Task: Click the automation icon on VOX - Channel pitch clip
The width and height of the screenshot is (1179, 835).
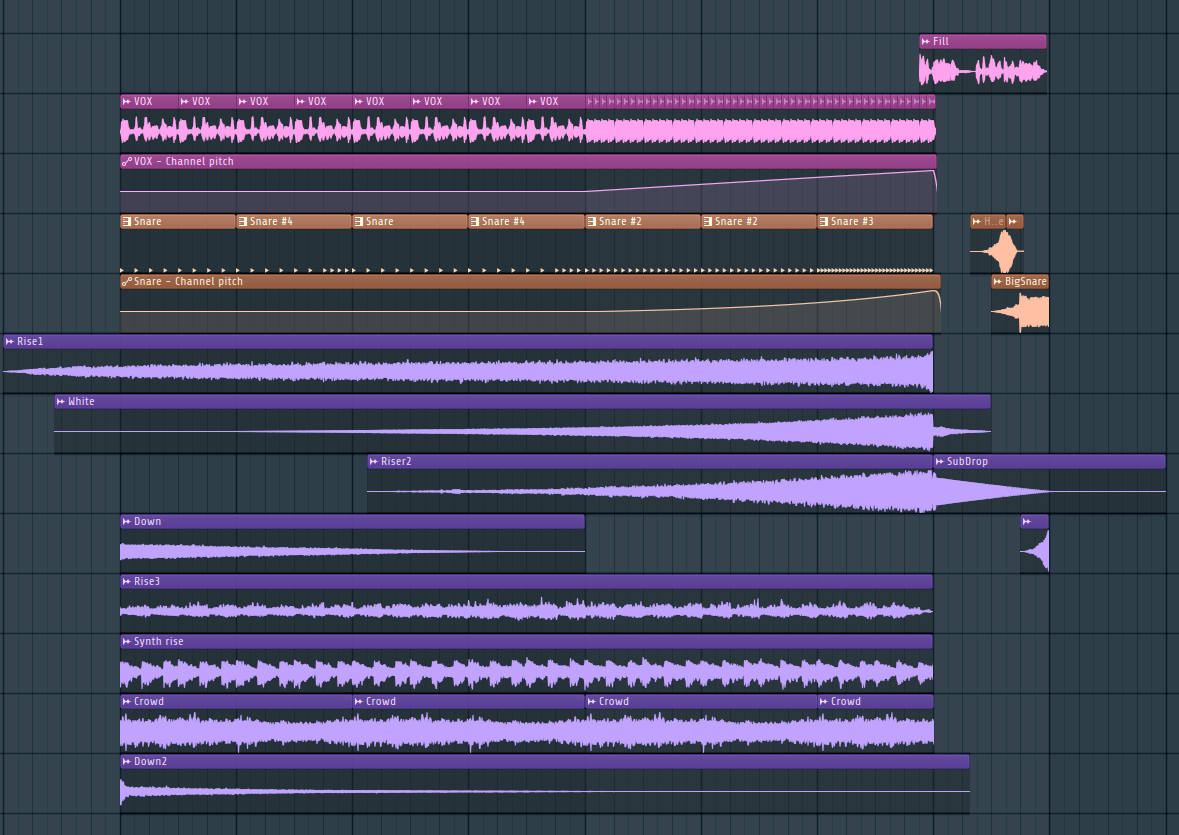Action: tap(127, 161)
